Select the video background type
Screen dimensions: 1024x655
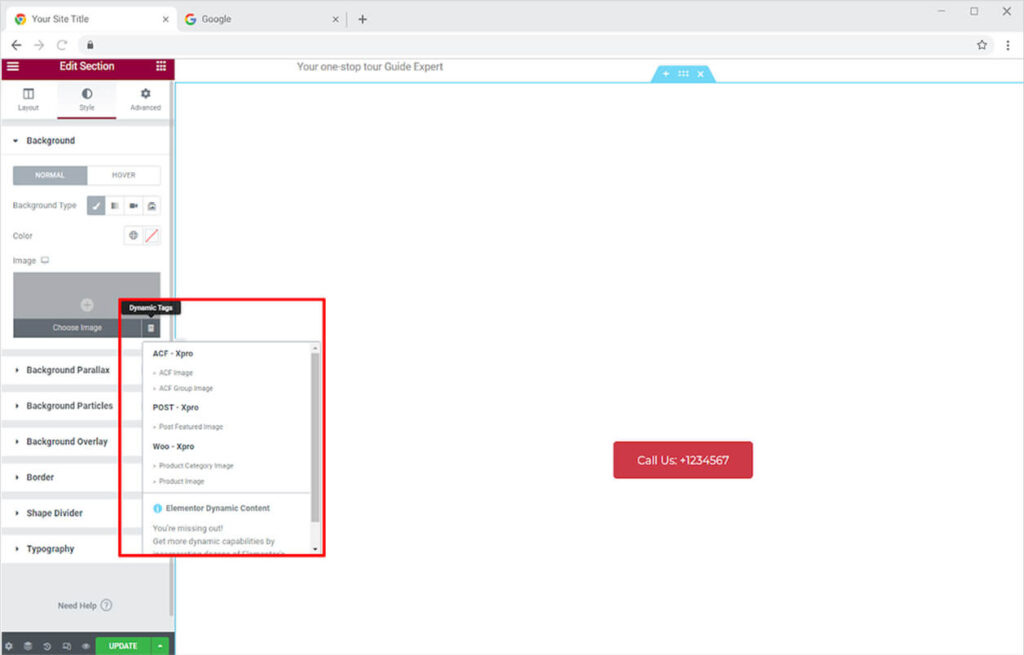133,206
